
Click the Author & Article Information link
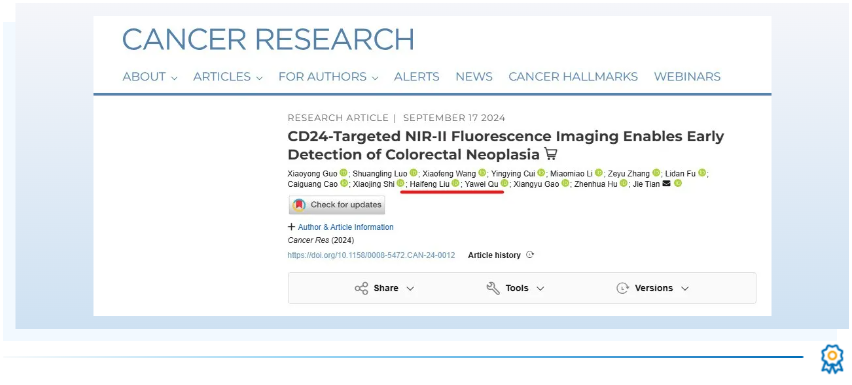(346, 227)
